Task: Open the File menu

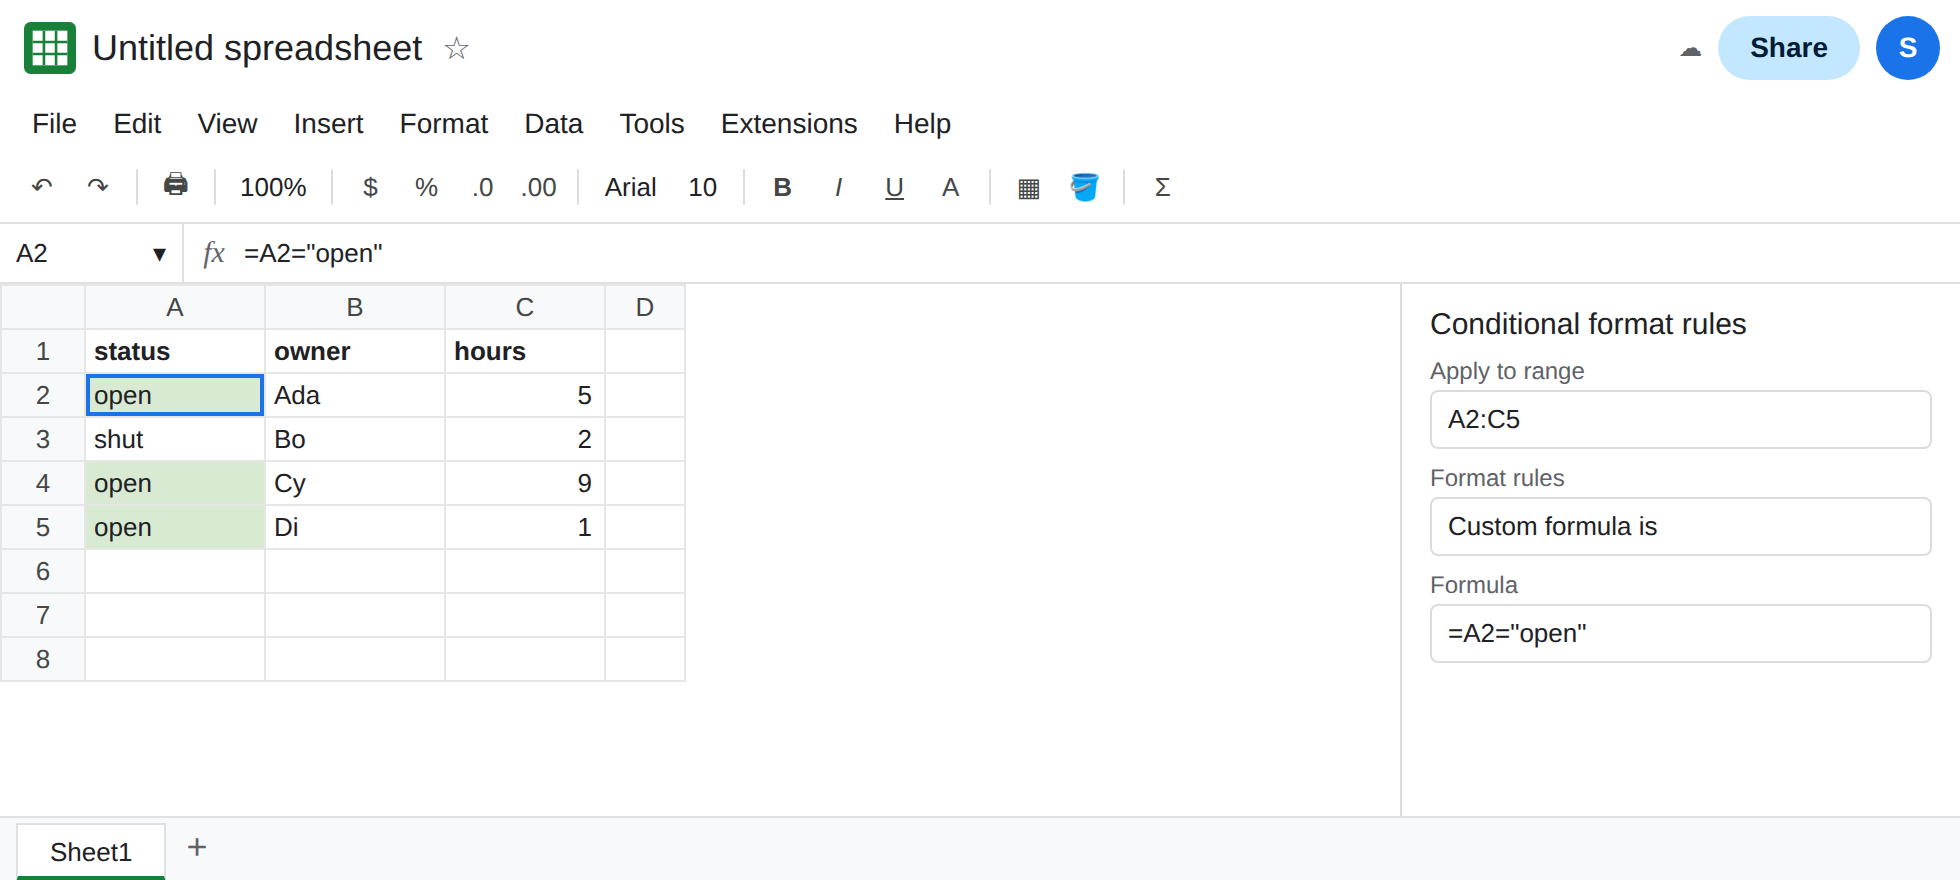Action: [x=54, y=123]
